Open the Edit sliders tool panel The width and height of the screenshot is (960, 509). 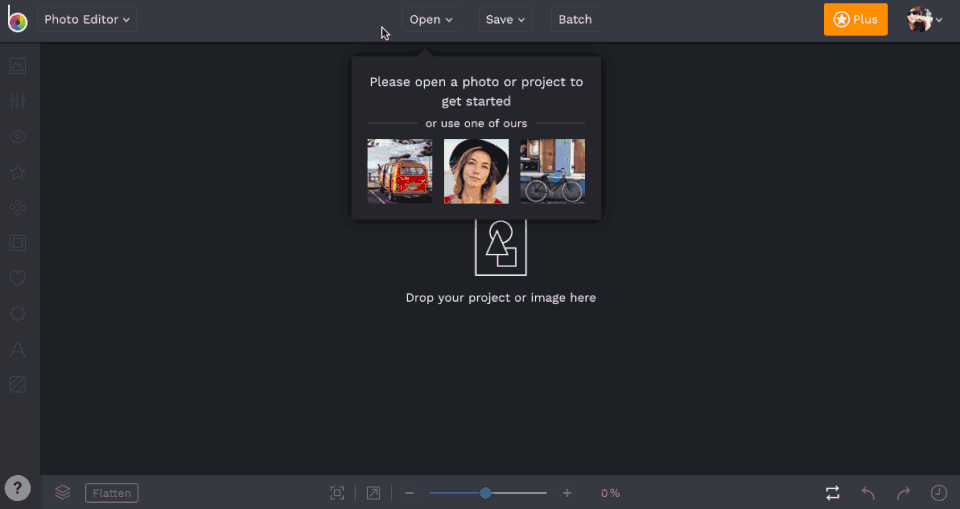click(18, 101)
